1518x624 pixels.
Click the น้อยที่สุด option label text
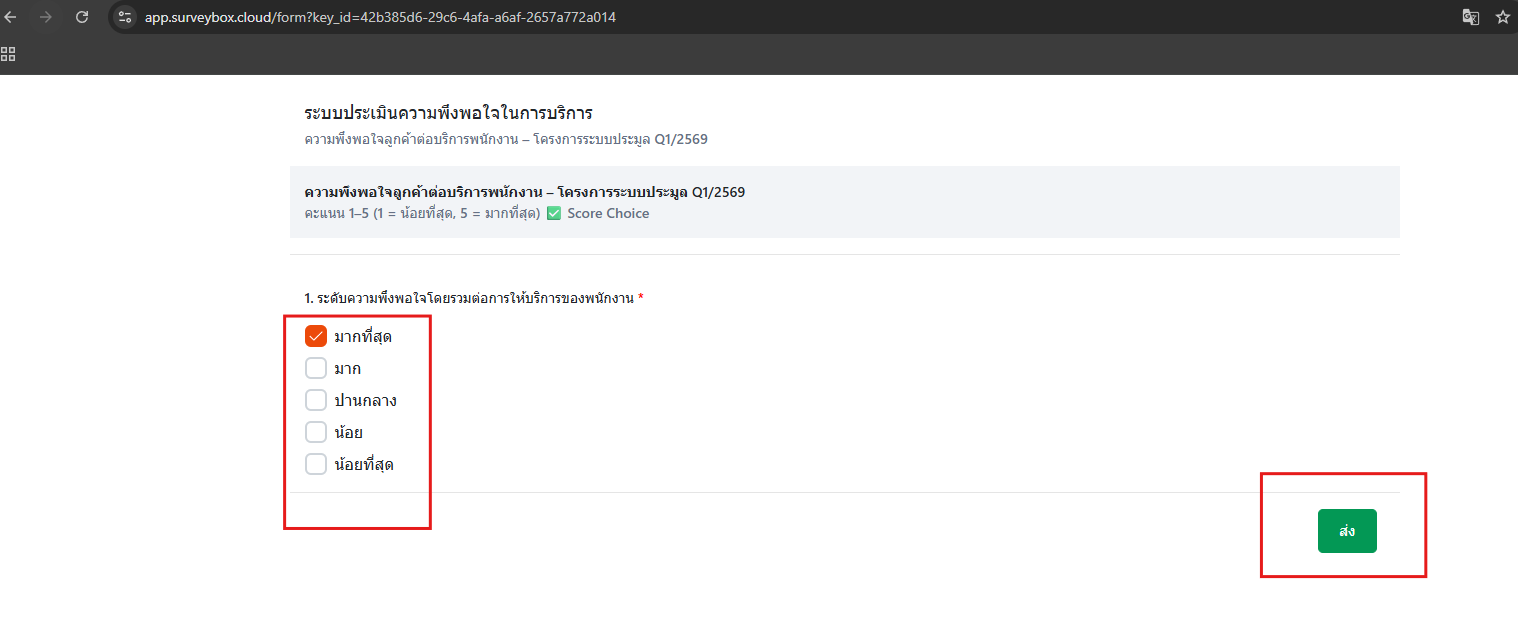coord(363,465)
